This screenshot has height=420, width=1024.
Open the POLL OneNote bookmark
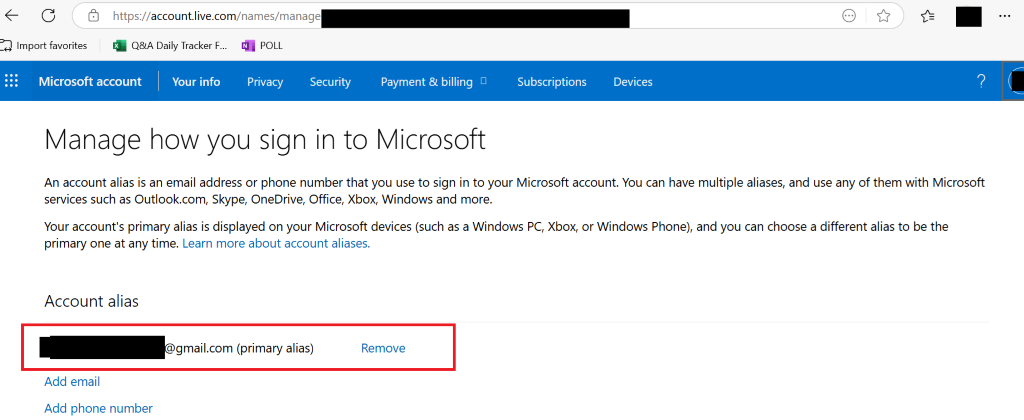(x=263, y=45)
